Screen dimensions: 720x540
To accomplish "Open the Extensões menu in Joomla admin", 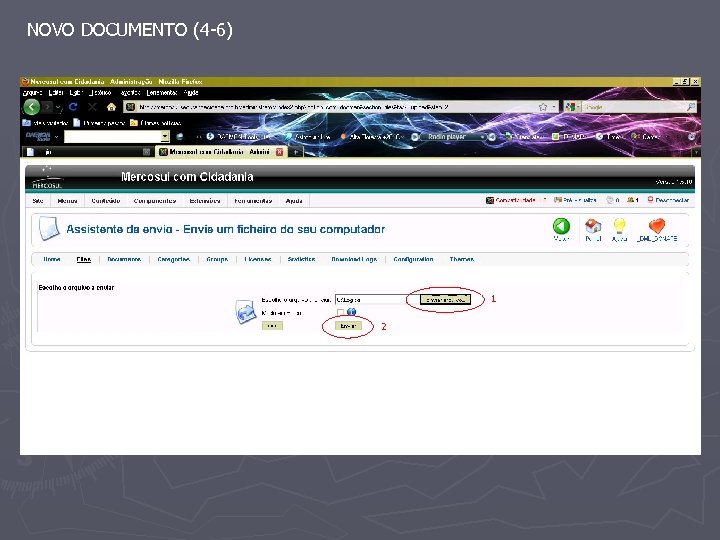I will click(x=205, y=201).
